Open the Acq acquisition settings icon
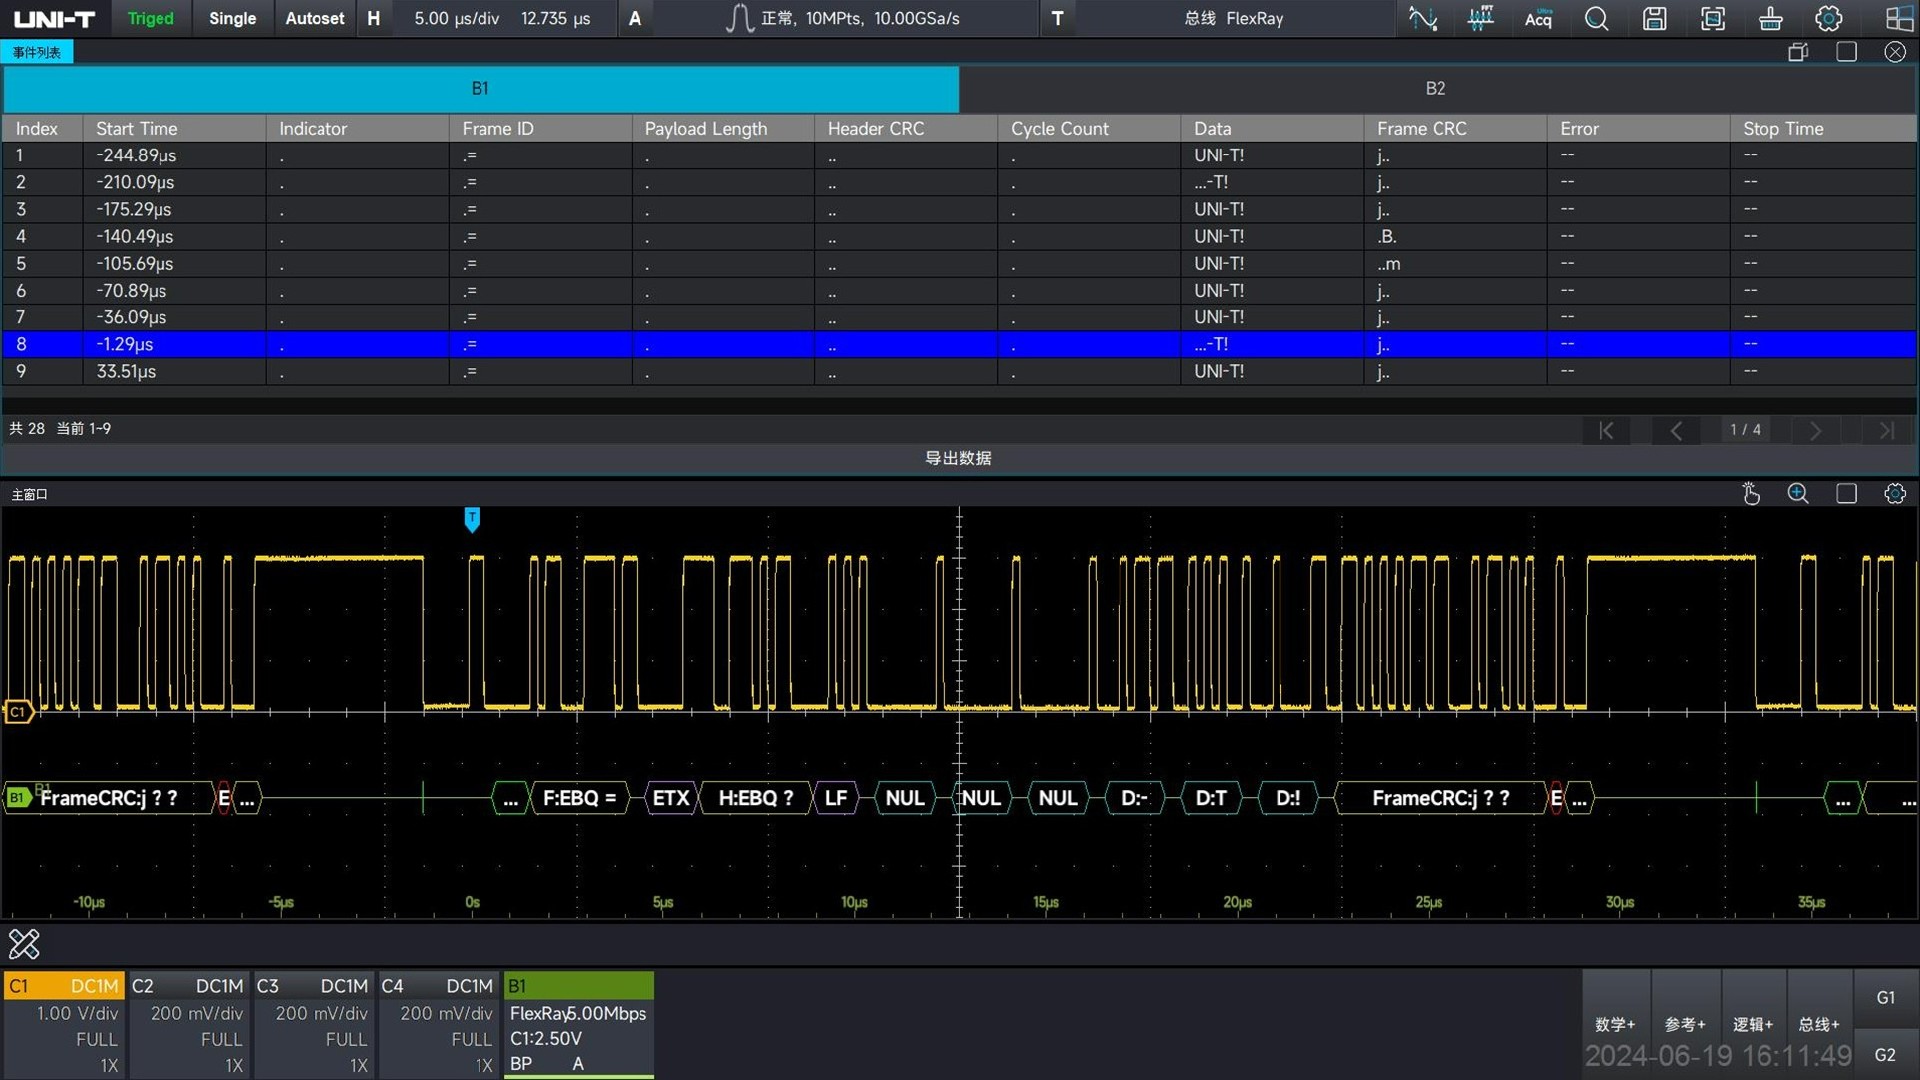The width and height of the screenshot is (1920, 1080). pos(1538,18)
